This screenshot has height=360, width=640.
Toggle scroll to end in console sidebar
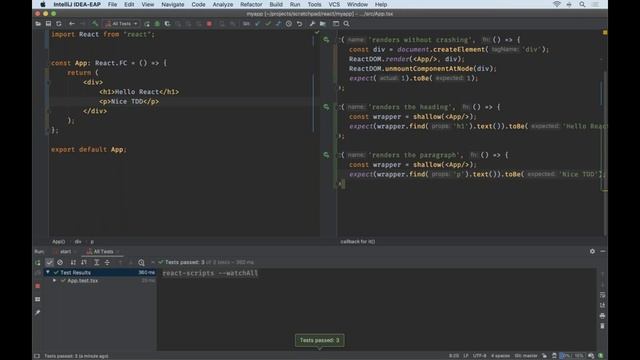point(602,305)
